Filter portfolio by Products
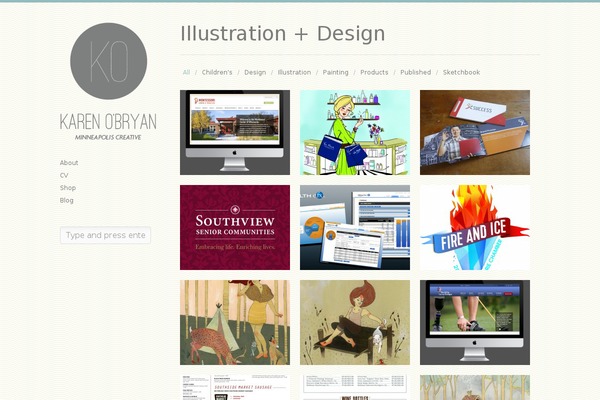 point(374,72)
